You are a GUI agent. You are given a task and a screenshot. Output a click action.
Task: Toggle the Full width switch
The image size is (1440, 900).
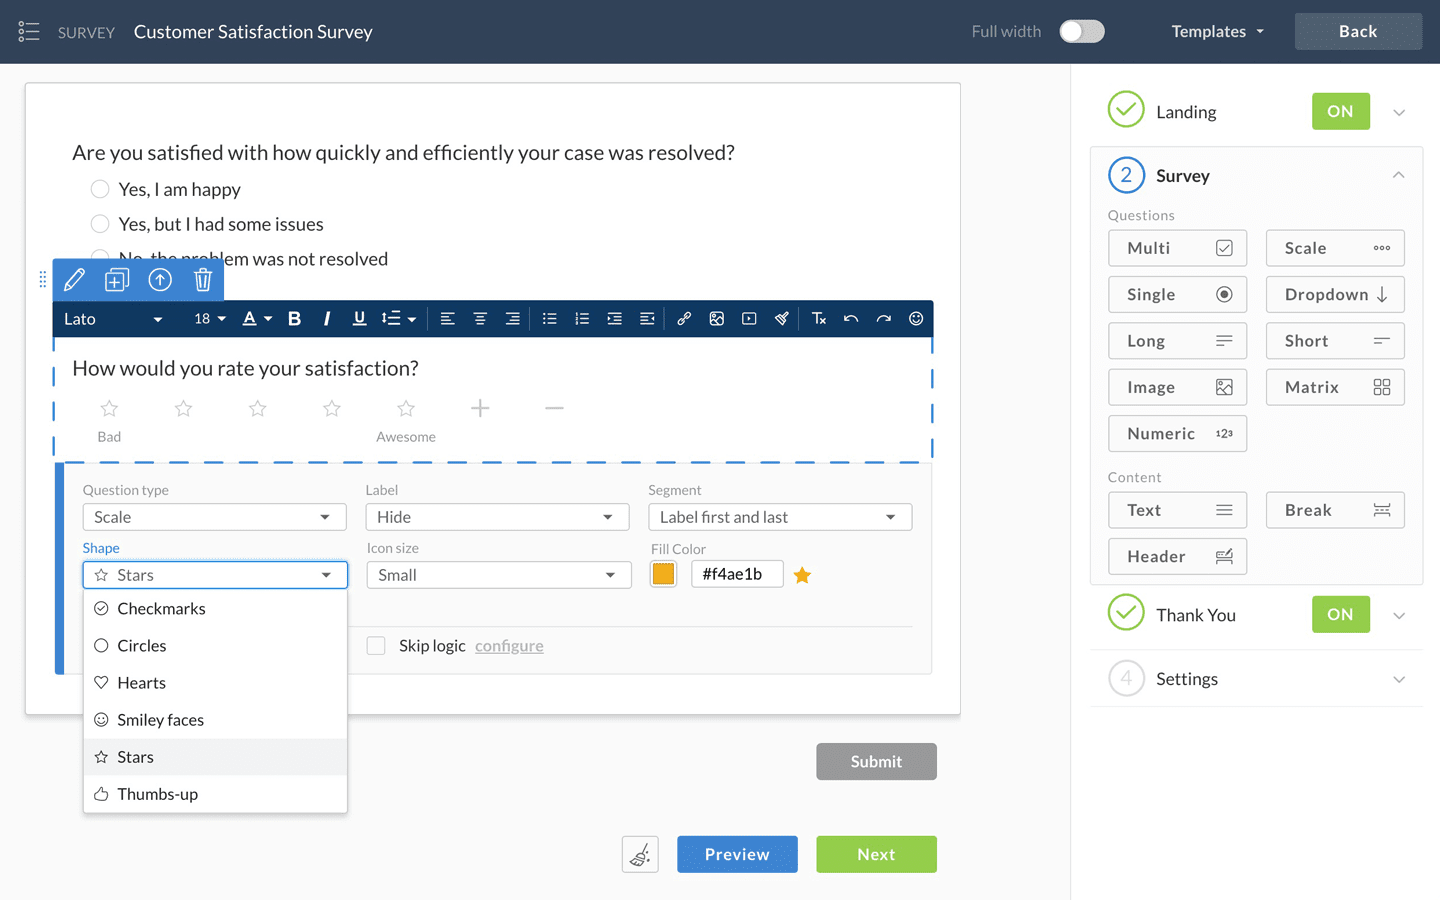[x=1081, y=31]
